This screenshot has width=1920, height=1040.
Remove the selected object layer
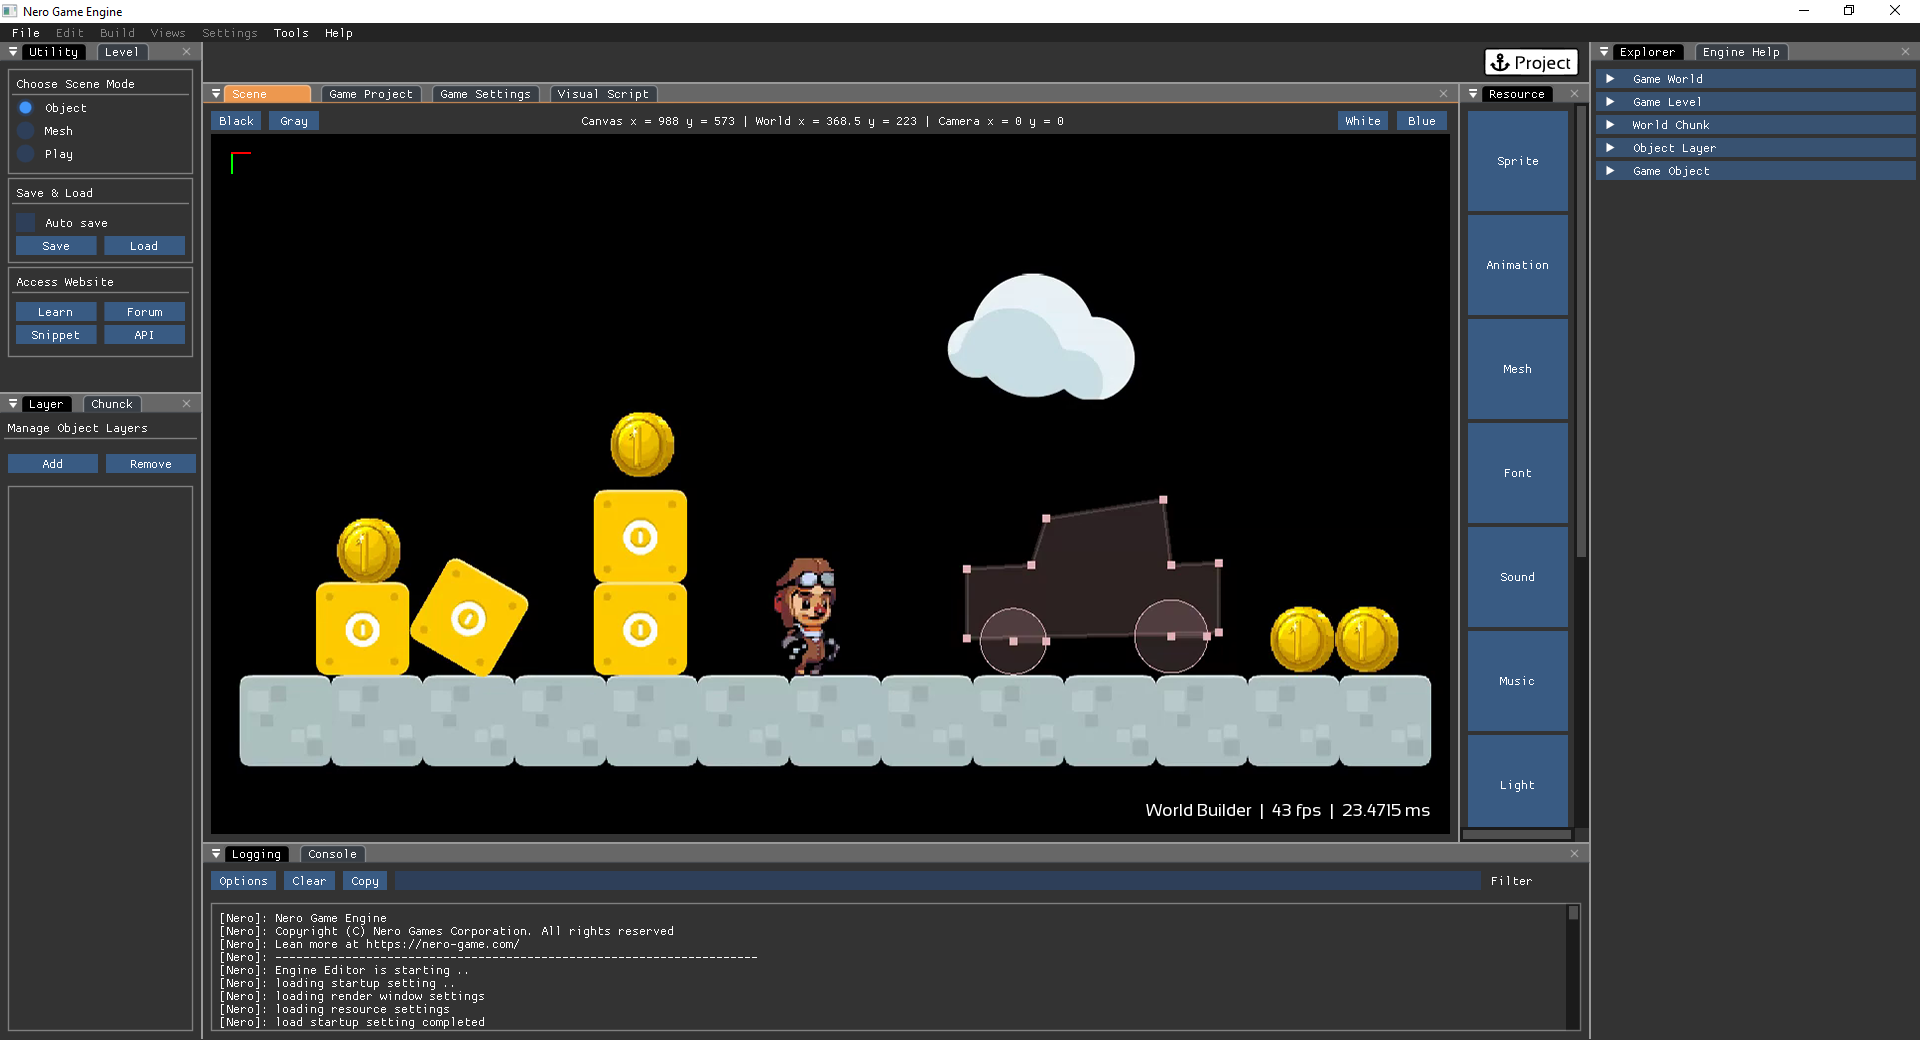click(151, 464)
